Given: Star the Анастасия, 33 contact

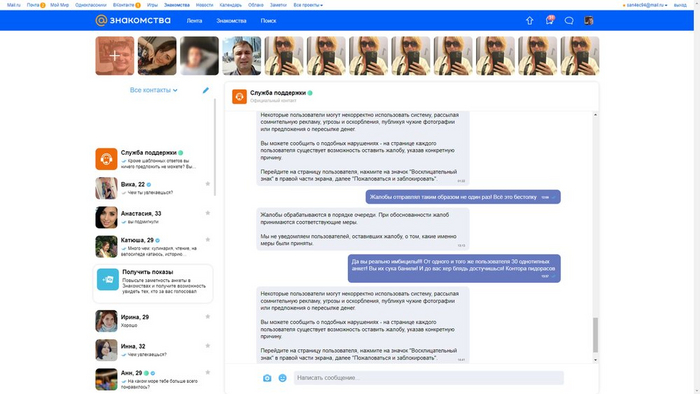Looking at the screenshot, I should click(x=208, y=213).
